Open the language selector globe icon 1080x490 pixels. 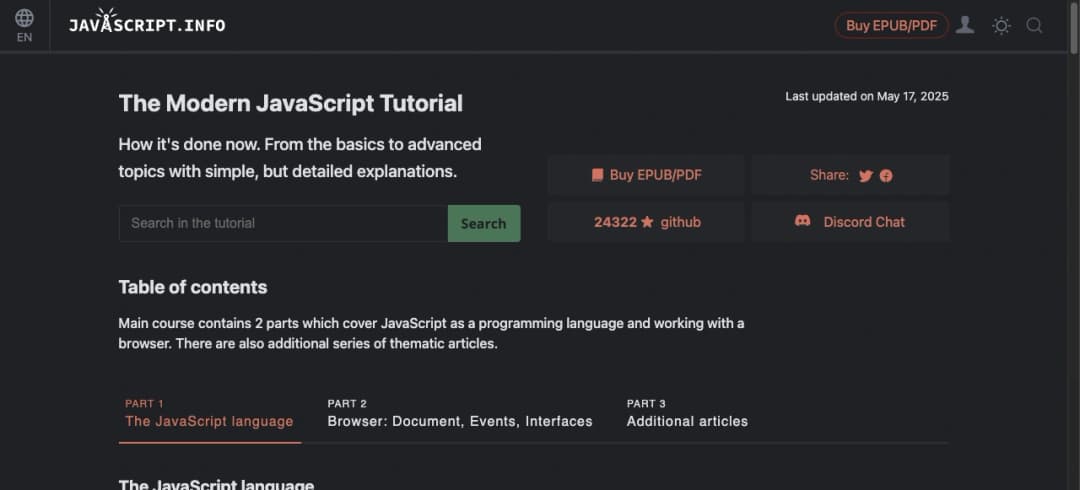[x=24, y=18]
